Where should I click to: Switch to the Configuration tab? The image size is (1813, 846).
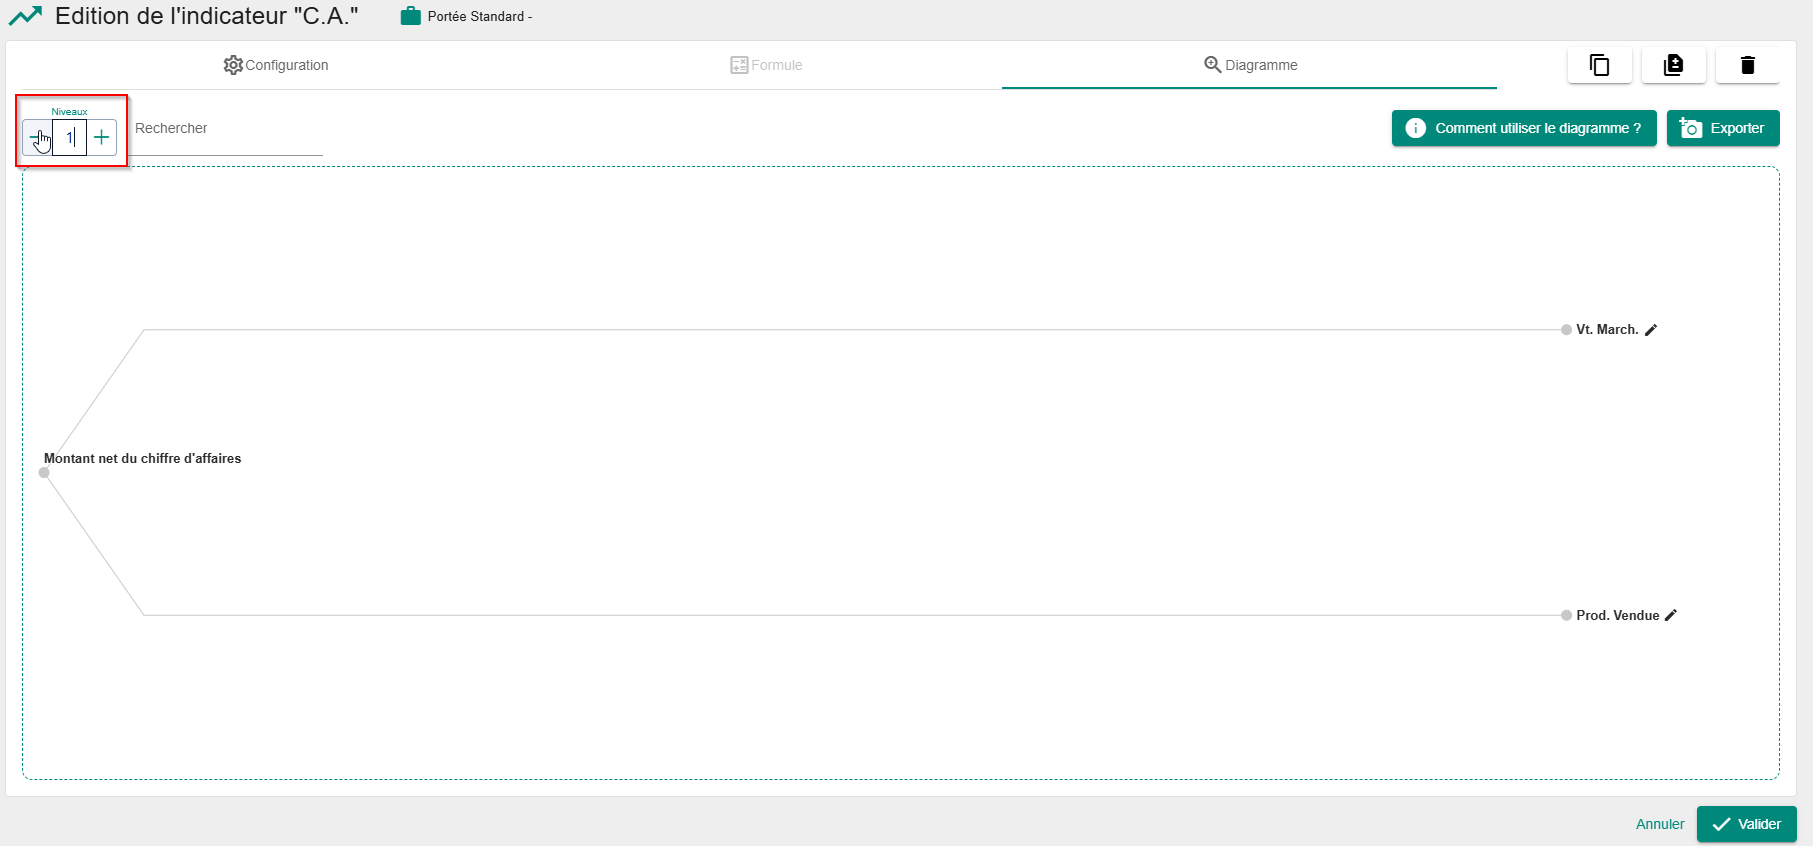click(276, 65)
